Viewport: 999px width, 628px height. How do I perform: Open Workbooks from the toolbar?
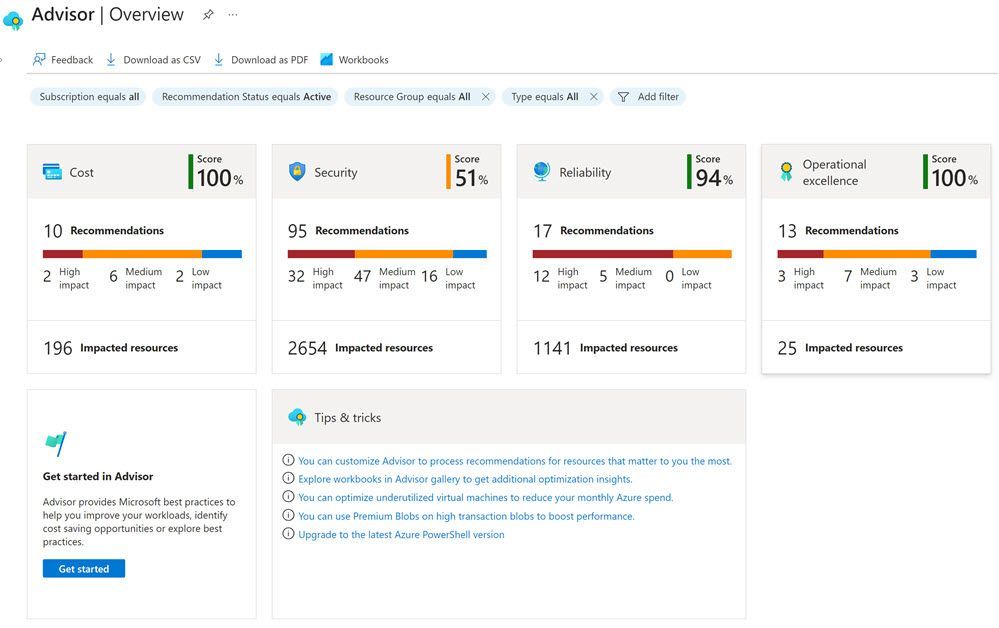tap(354, 60)
